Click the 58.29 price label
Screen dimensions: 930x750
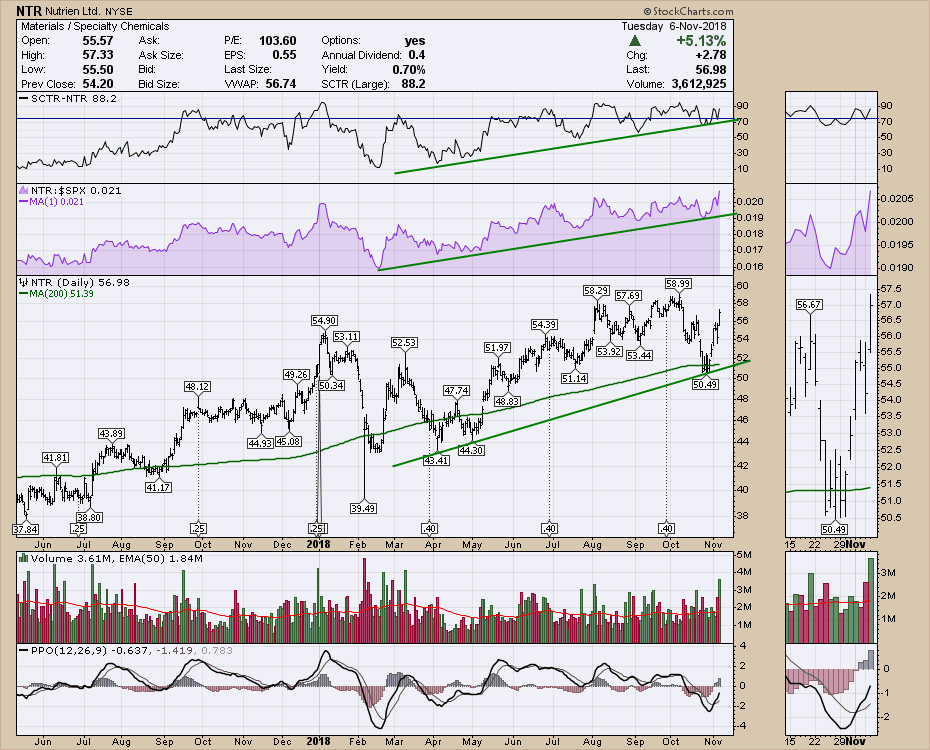tap(595, 291)
